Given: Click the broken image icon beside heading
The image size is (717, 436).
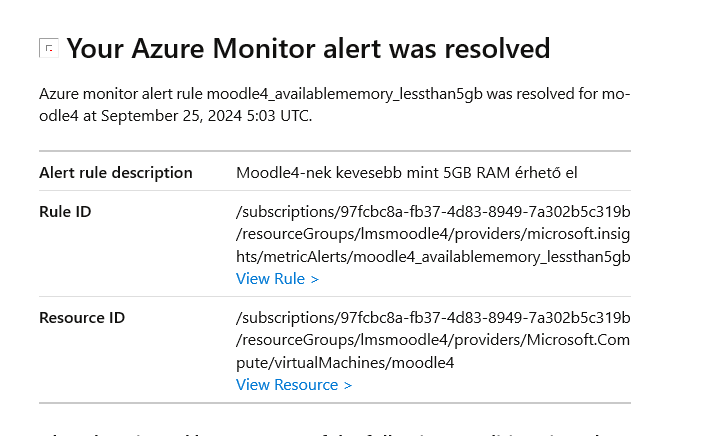Looking at the screenshot, I should pyautogui.click(x=49, y=48).
